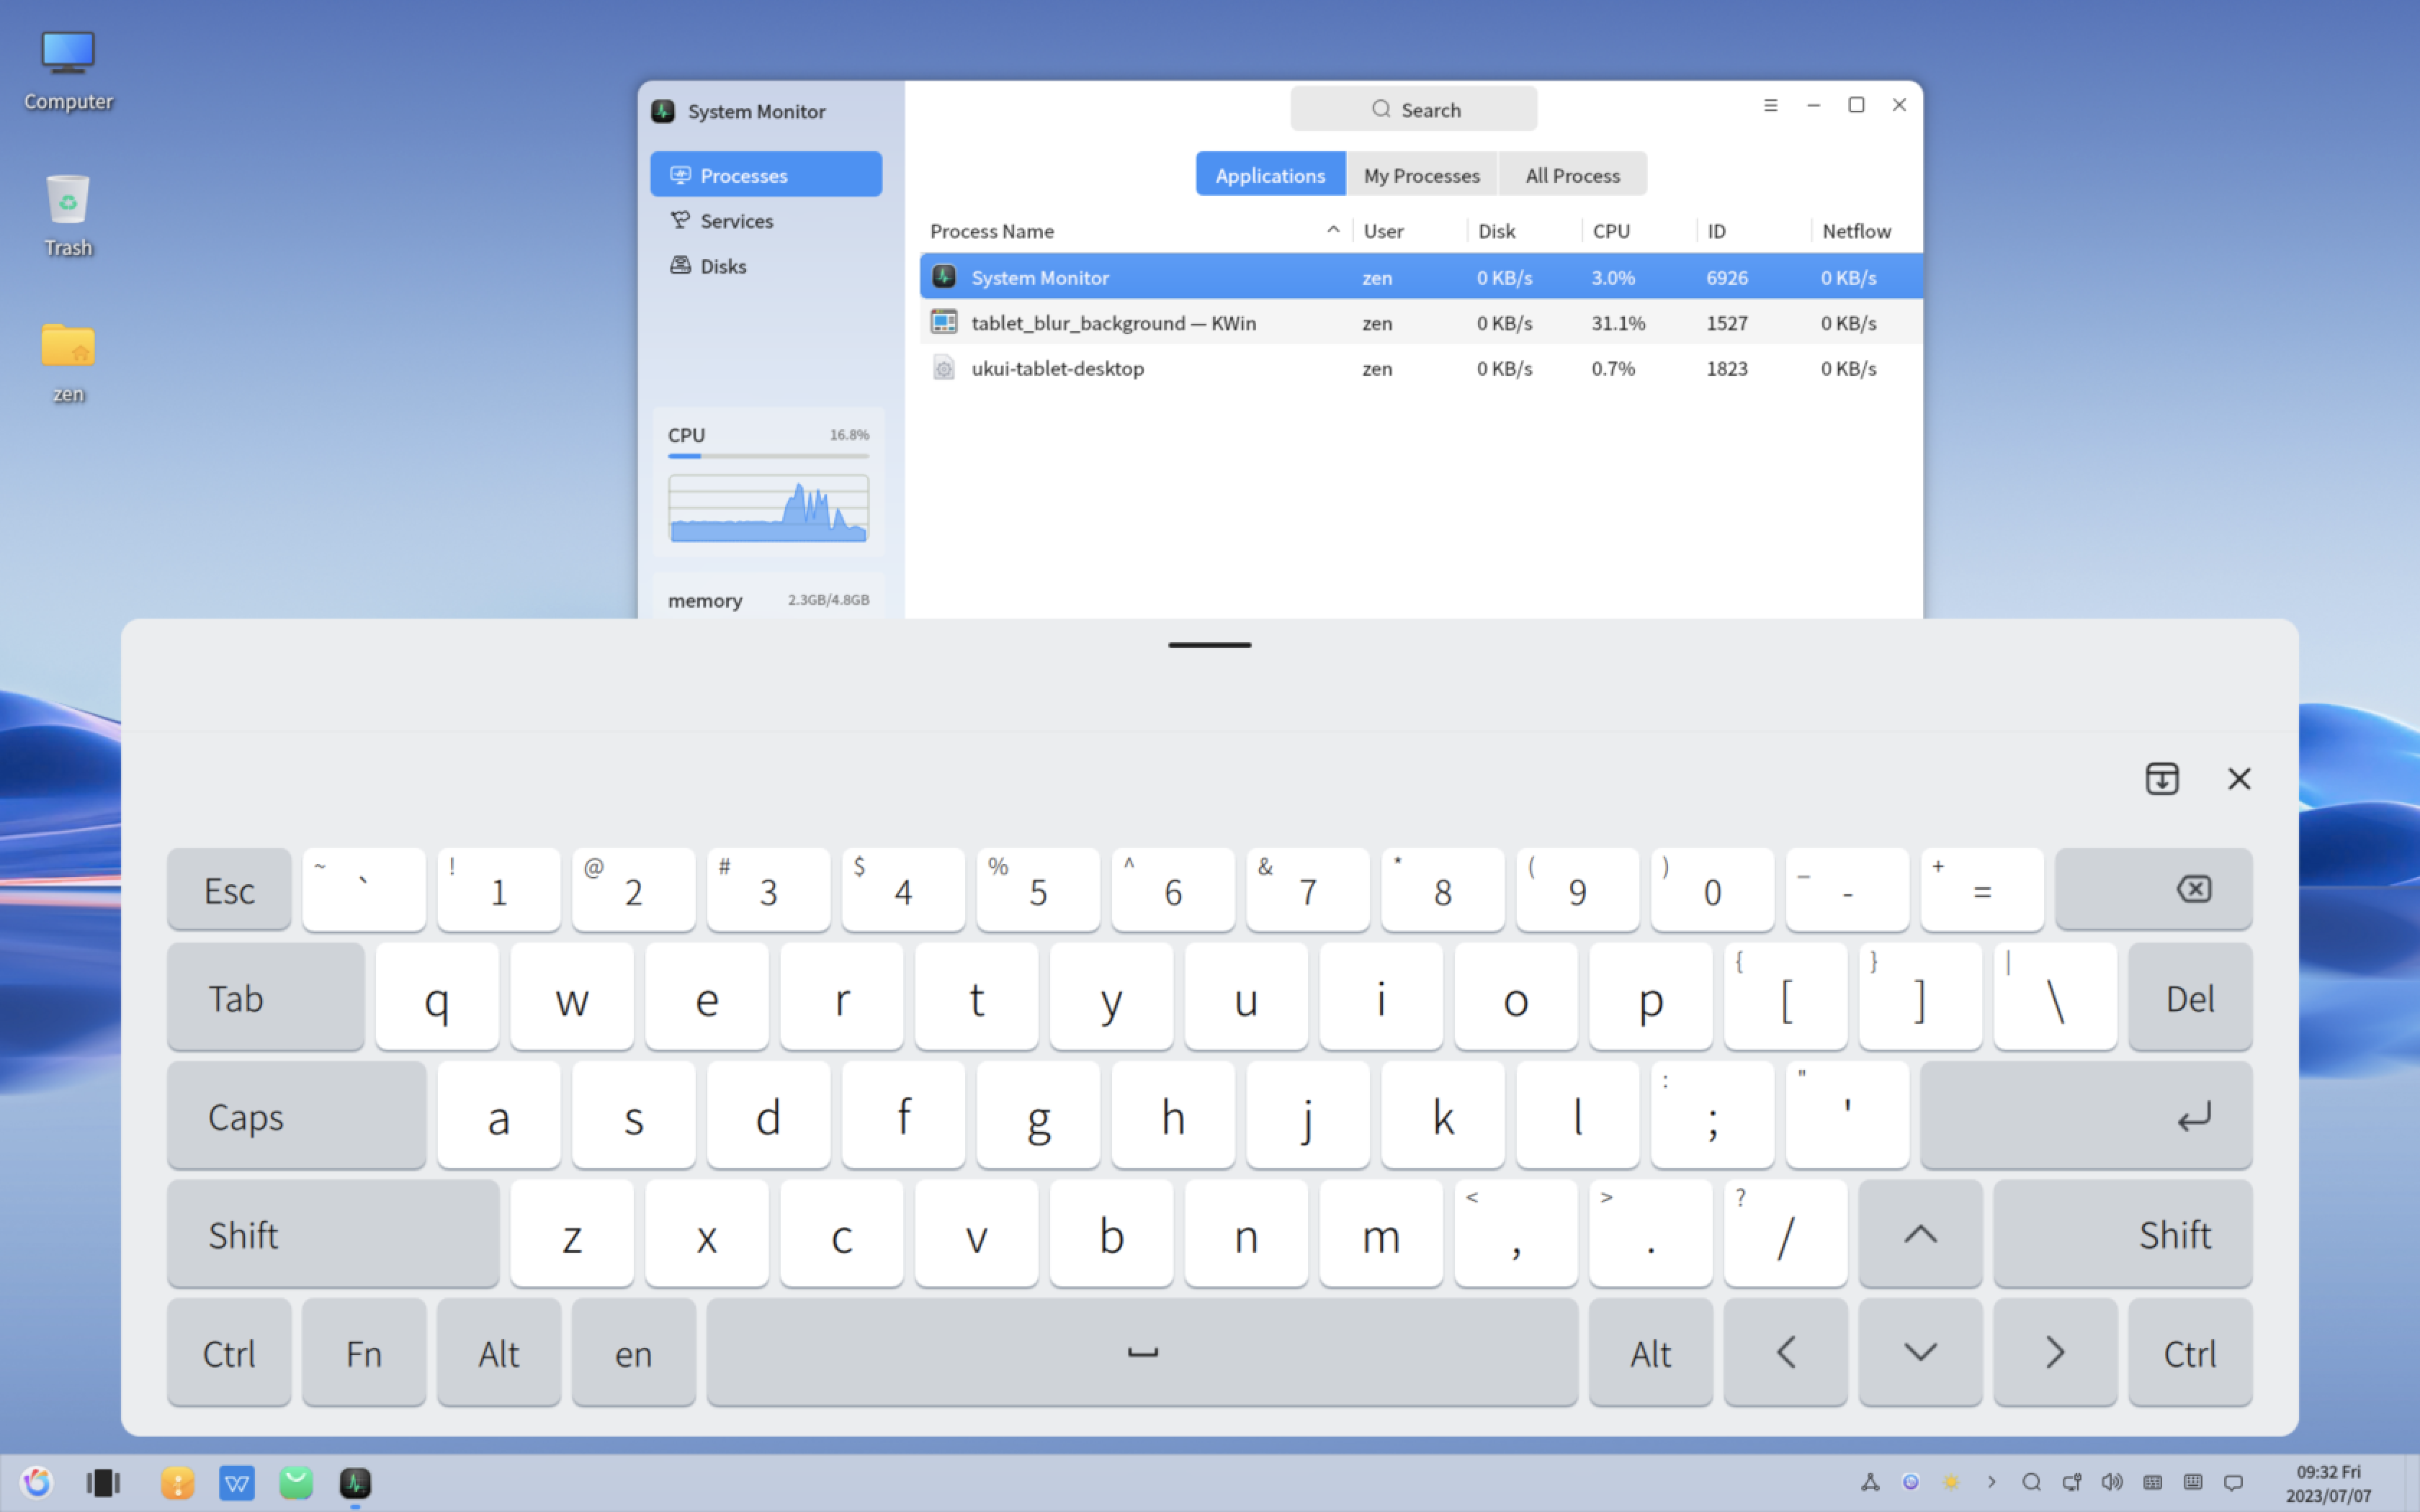Open the start menu in the taskbar
Screen dimensions: 2420x1512
coord(37,1482)
